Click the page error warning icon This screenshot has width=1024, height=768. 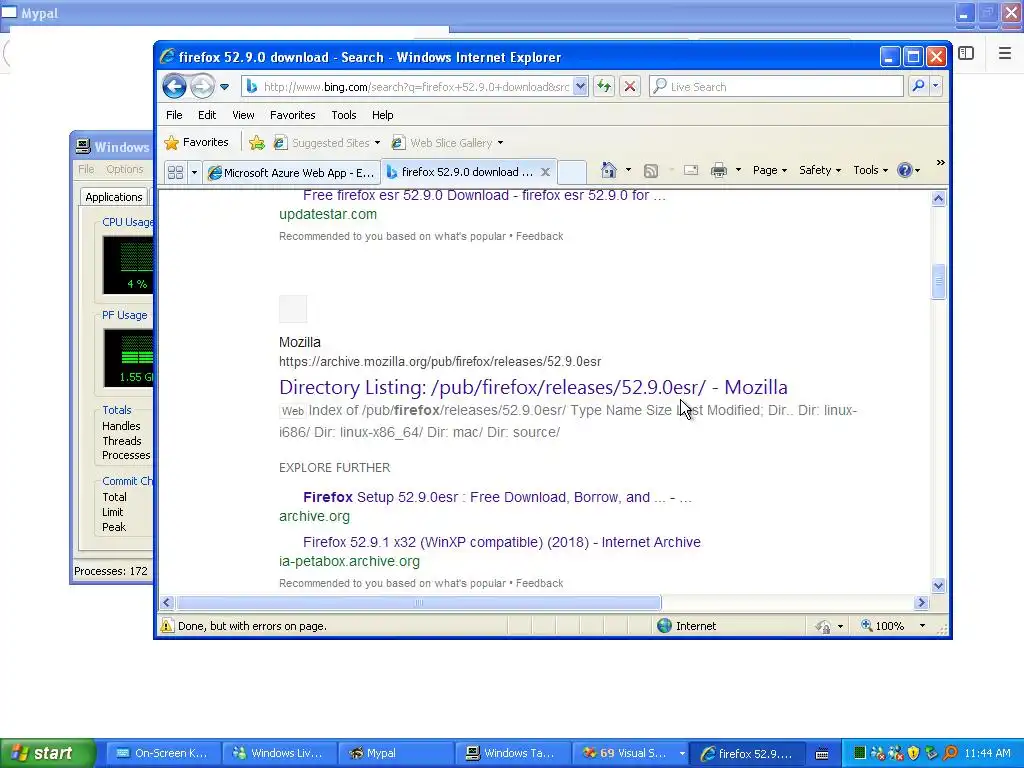[x=167, y=626]
